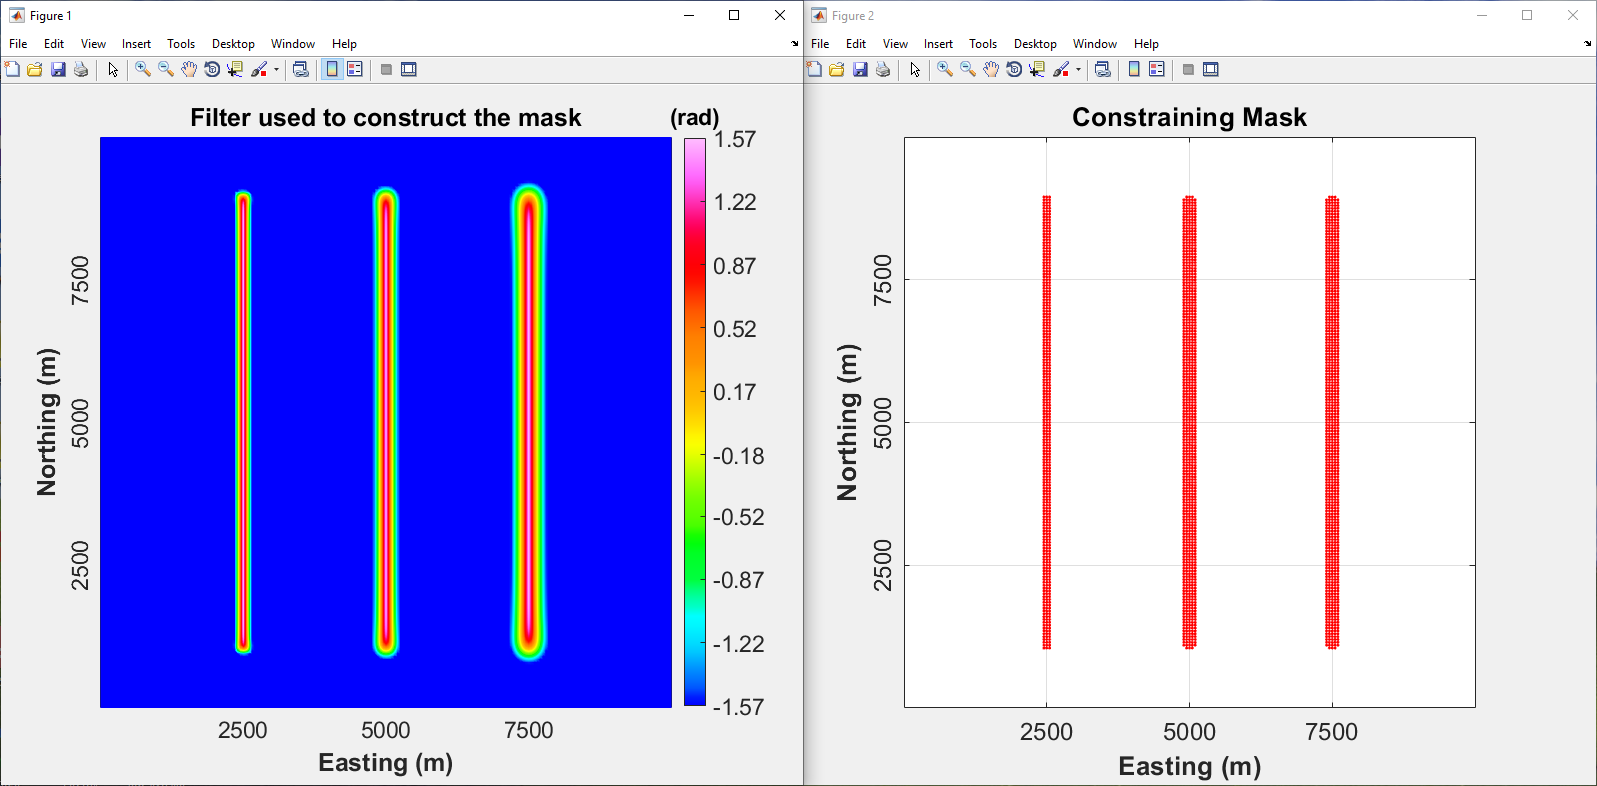
Task: Click New Figure icon in Figure 1 toolbar
Action: point(12,69)
